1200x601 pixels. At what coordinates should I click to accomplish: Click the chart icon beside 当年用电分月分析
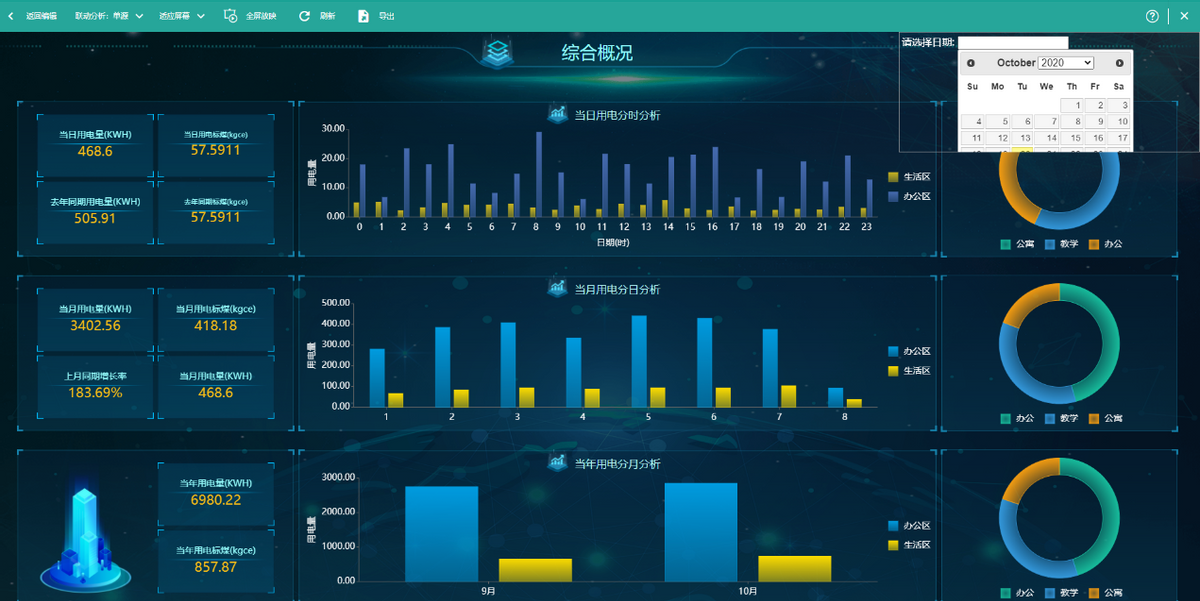[x=556, y=463]
